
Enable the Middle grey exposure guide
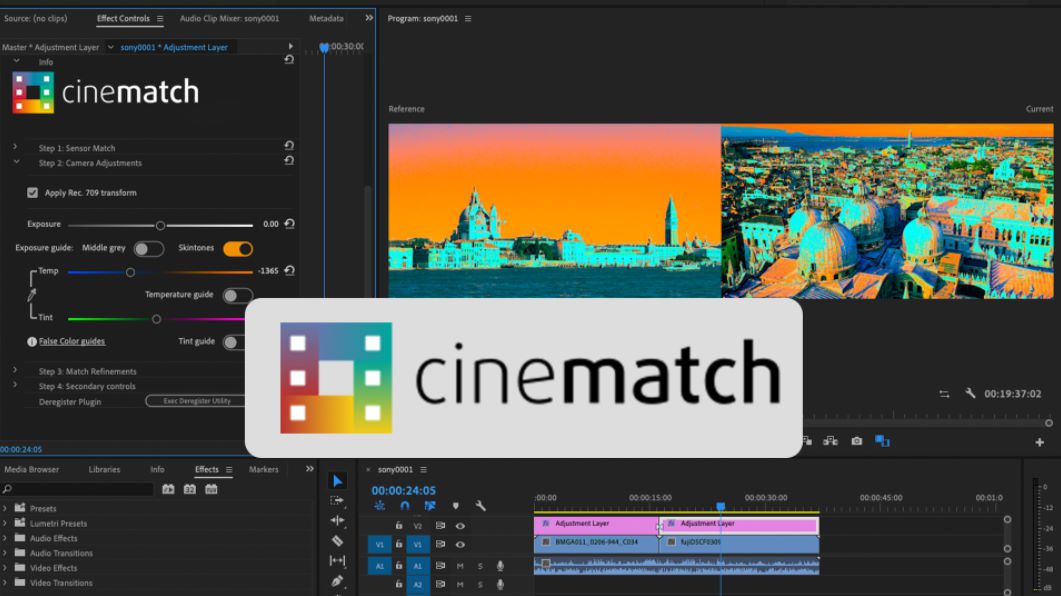(148, 249)
